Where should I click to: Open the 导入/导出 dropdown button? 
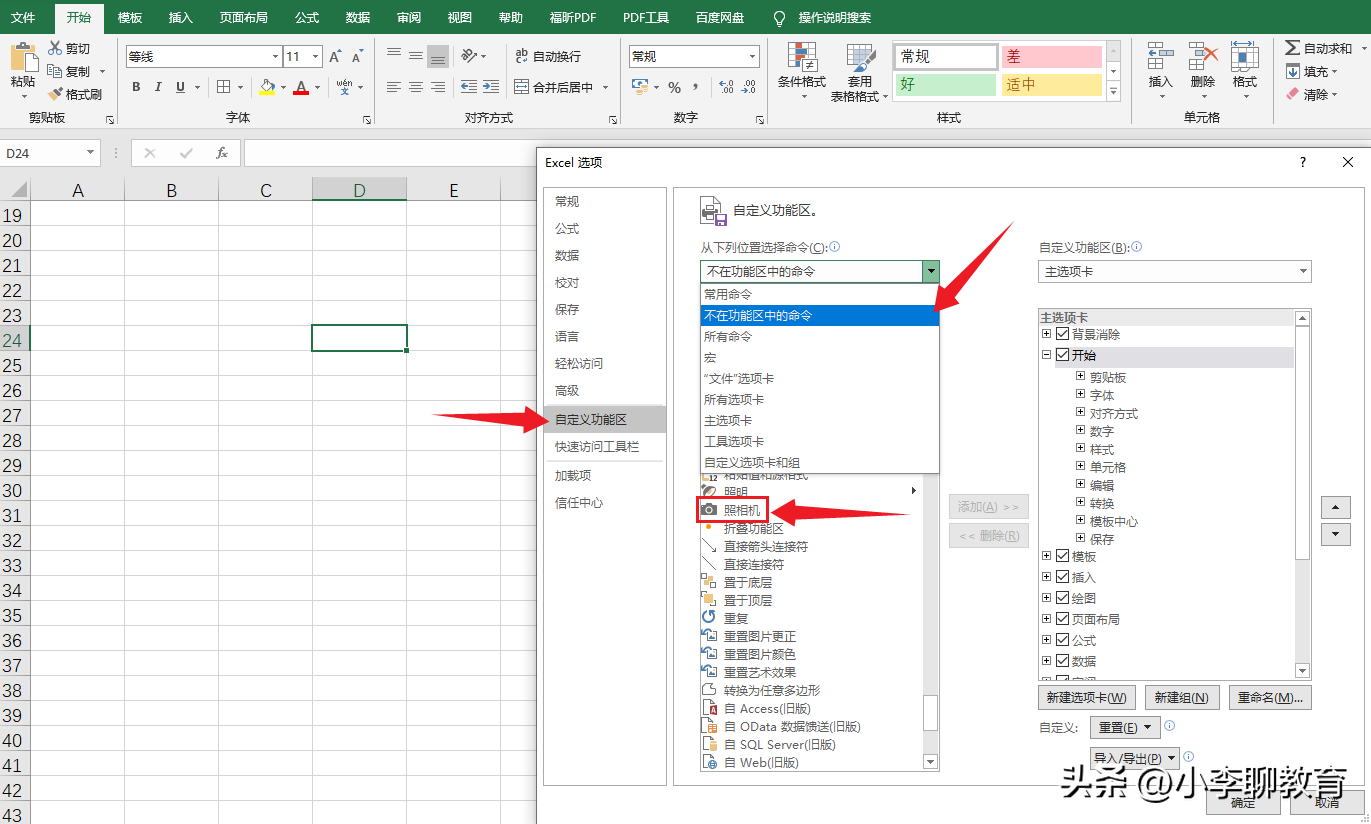[1135, 758]
